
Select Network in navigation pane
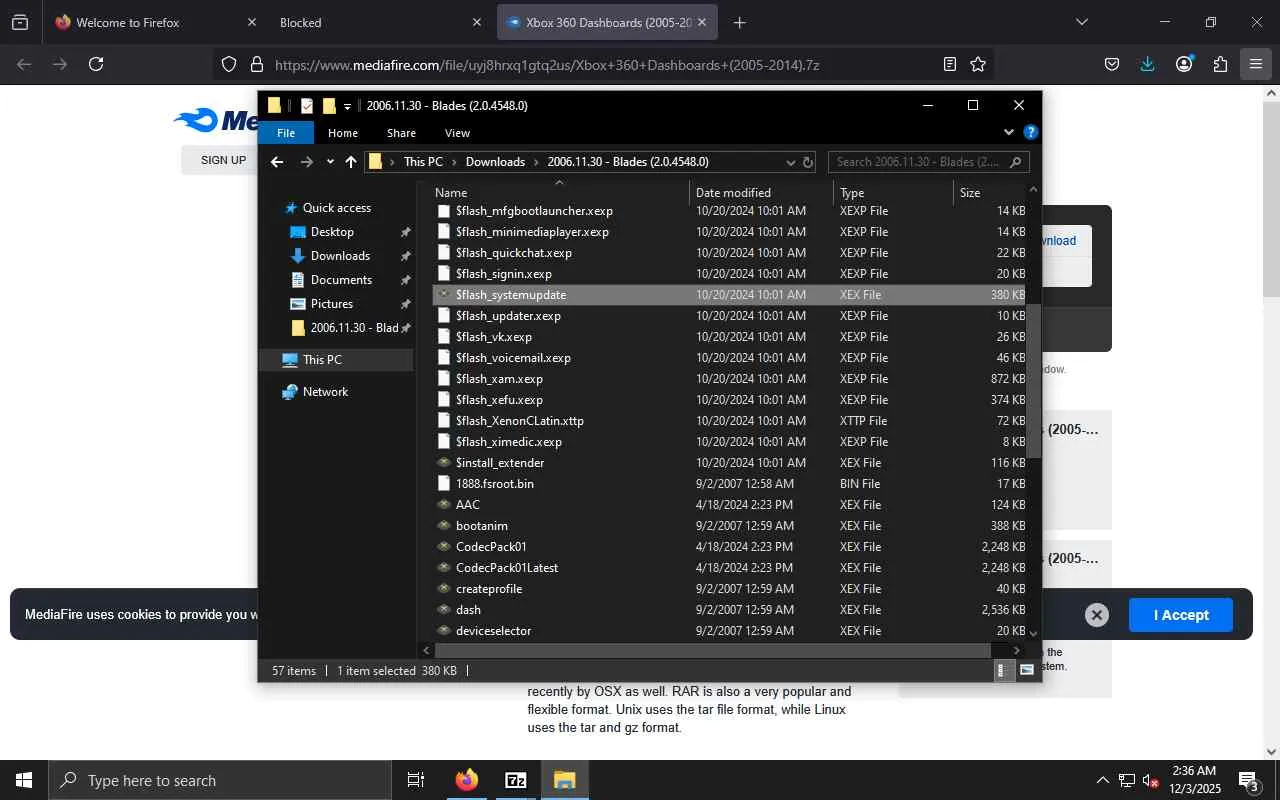point(325,392)
